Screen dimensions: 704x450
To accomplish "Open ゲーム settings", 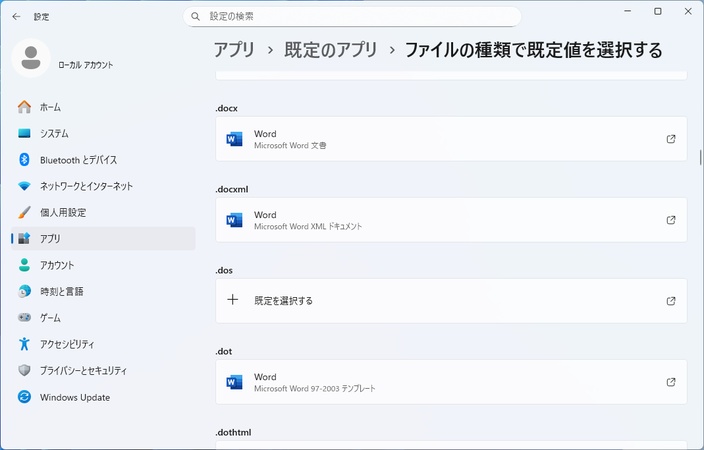I will pyautogui.click(x=103, y=318).
